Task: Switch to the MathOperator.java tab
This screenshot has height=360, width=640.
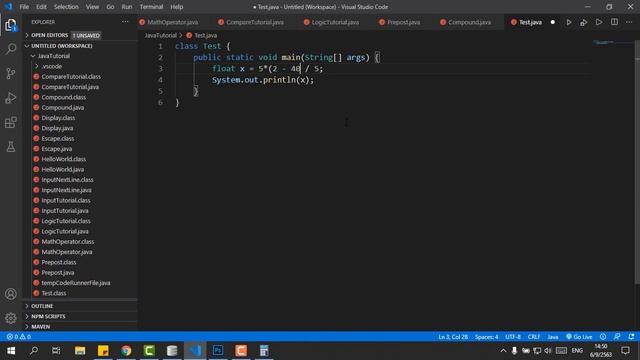Action: (173, 22)
